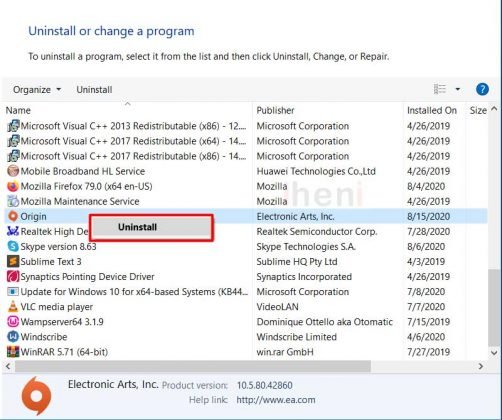Click product version 10.5.80.42860 text
Screen dimensions: 502x420
click(265, 385)
